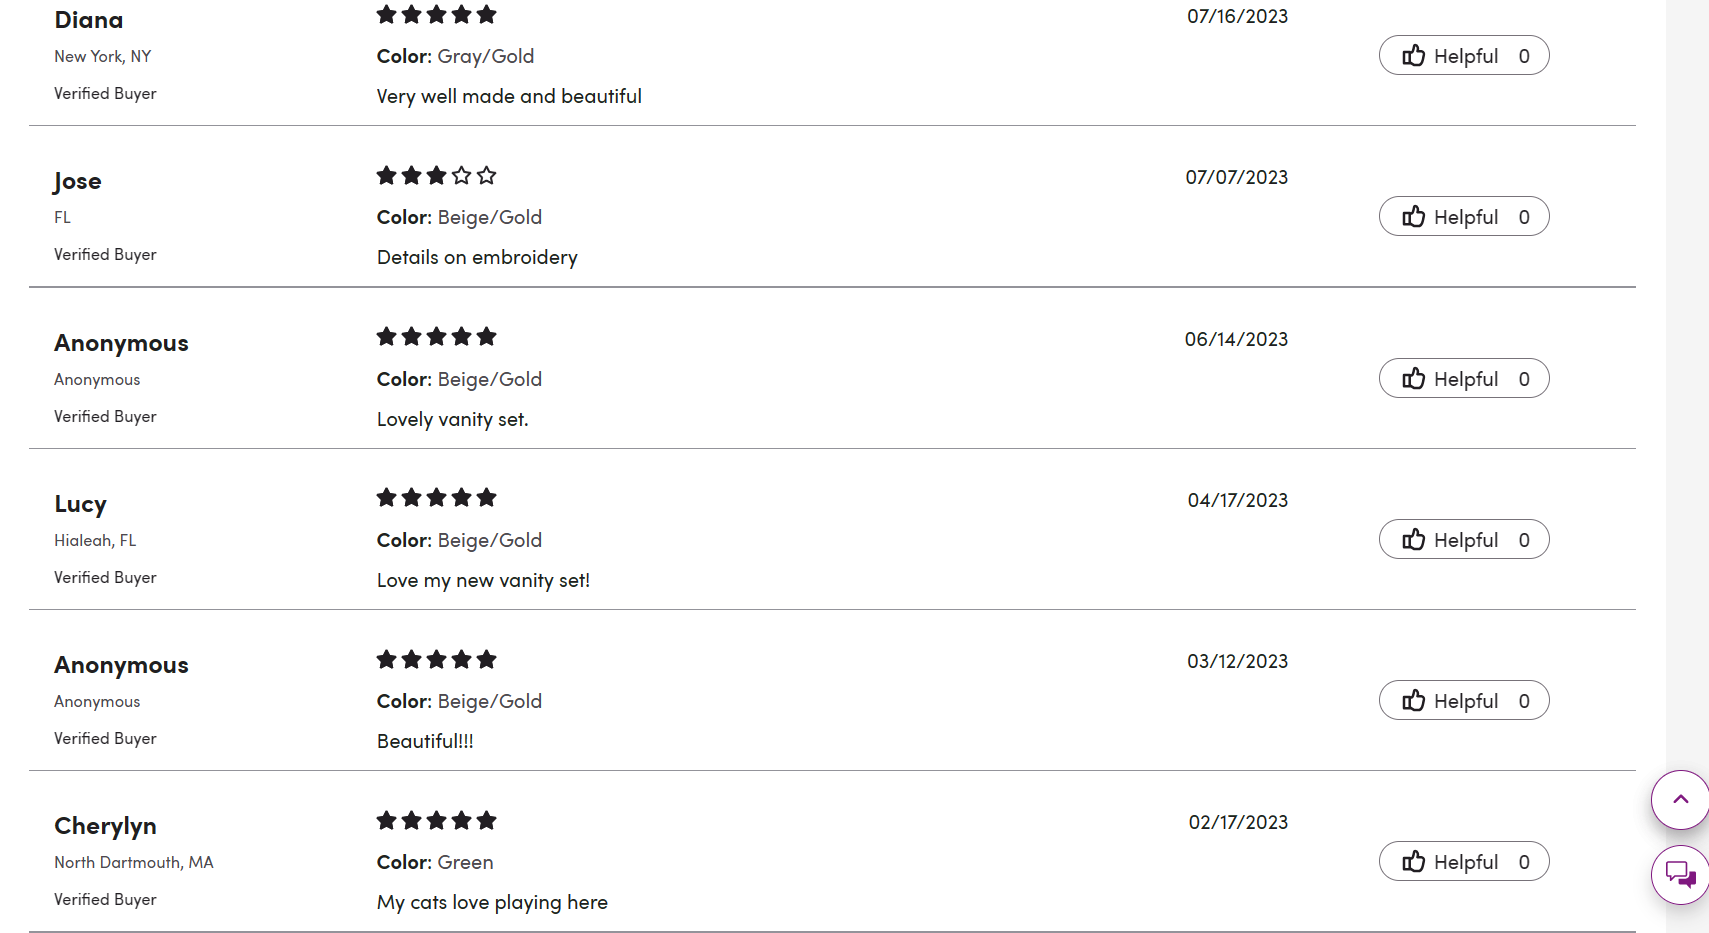
Task: Mark "My cats love playing here" review Helpful
Action: tap(1464, 862)
